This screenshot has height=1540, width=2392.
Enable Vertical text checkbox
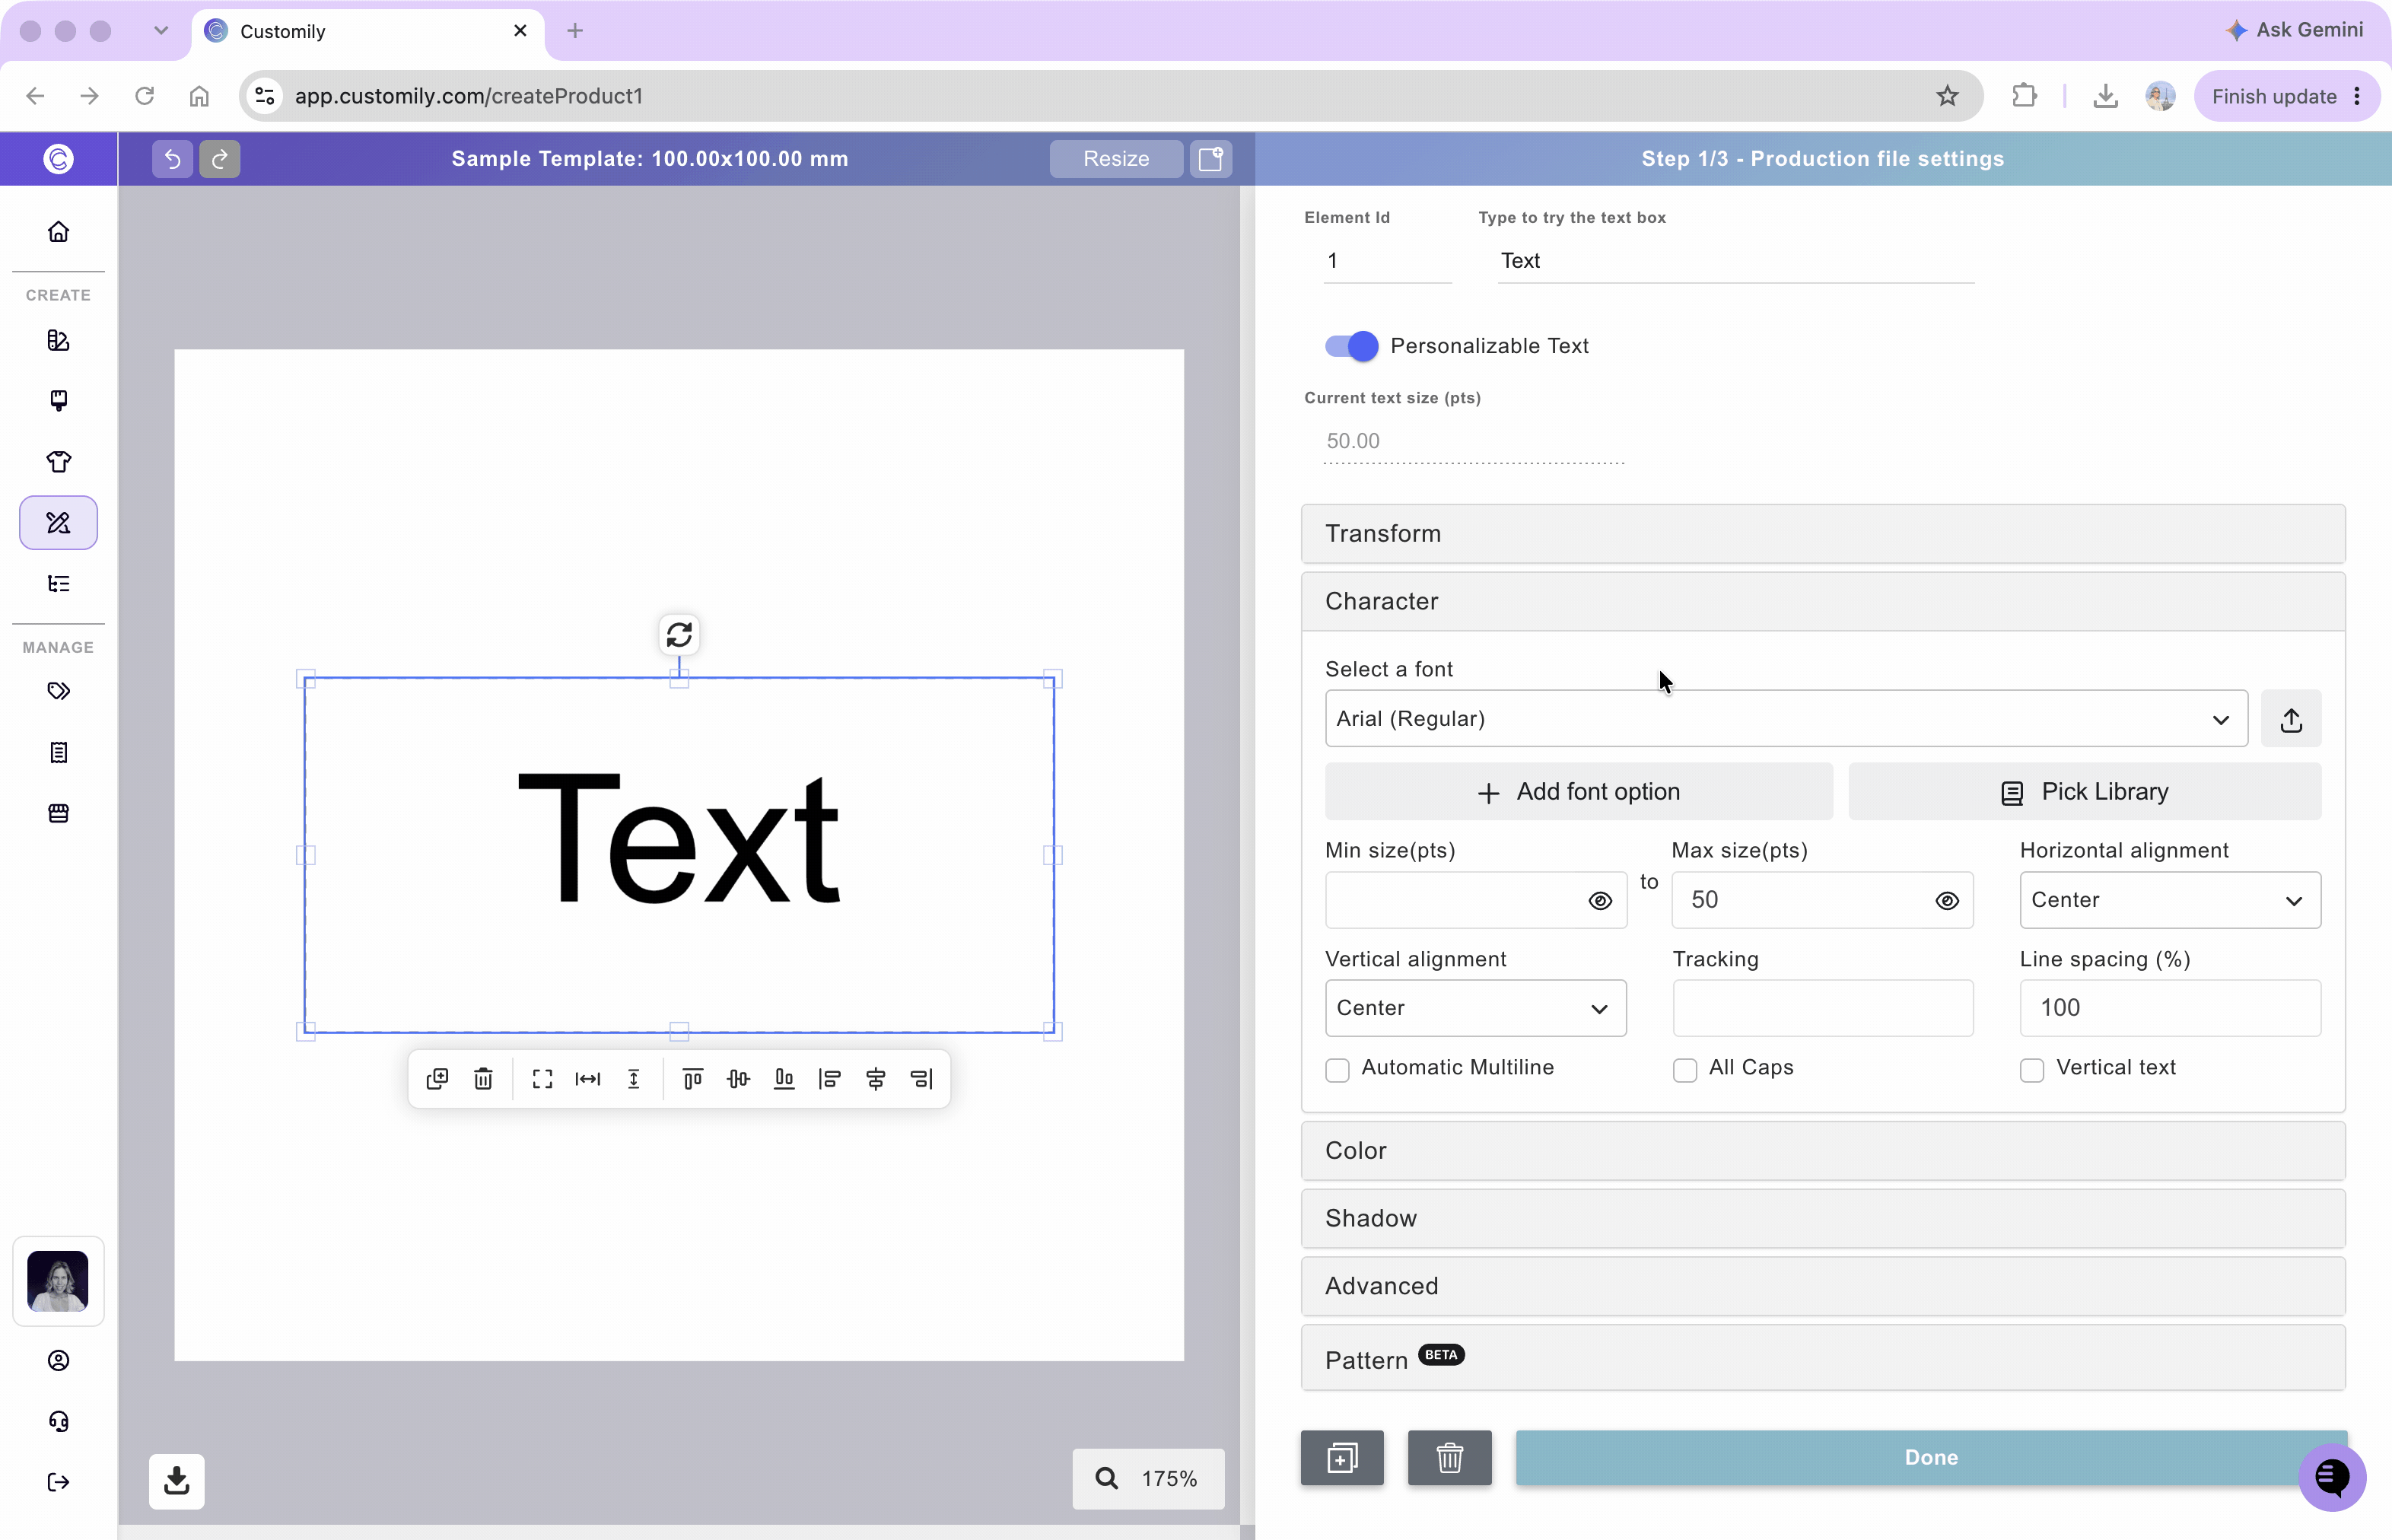[x=2032, y=1070]
